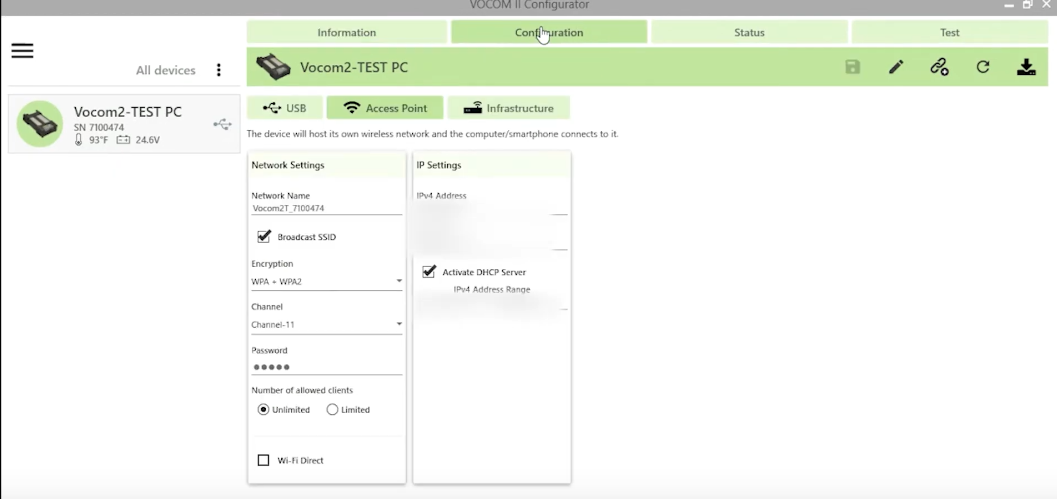
Task: Select the USB mode button
Action: [284, 108]
